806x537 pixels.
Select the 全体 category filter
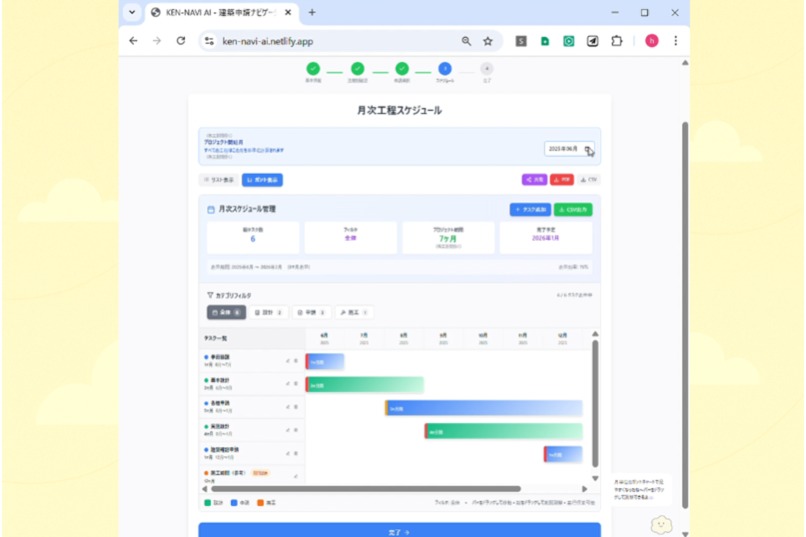226,312
